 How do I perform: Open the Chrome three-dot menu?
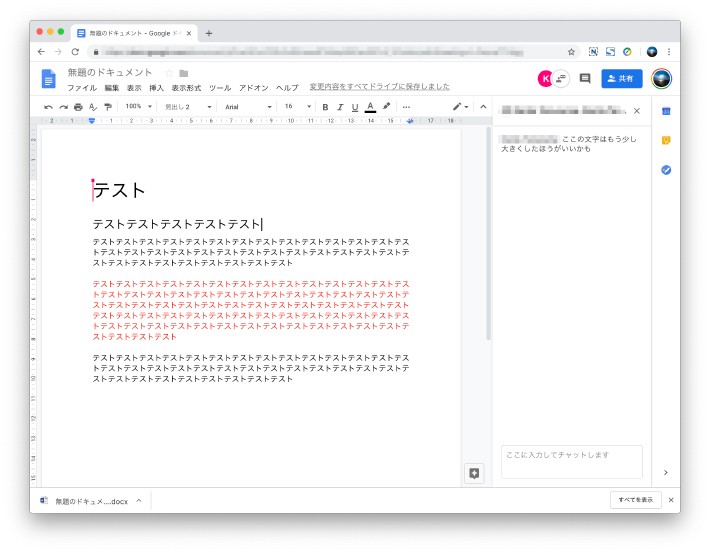point(669,52)
